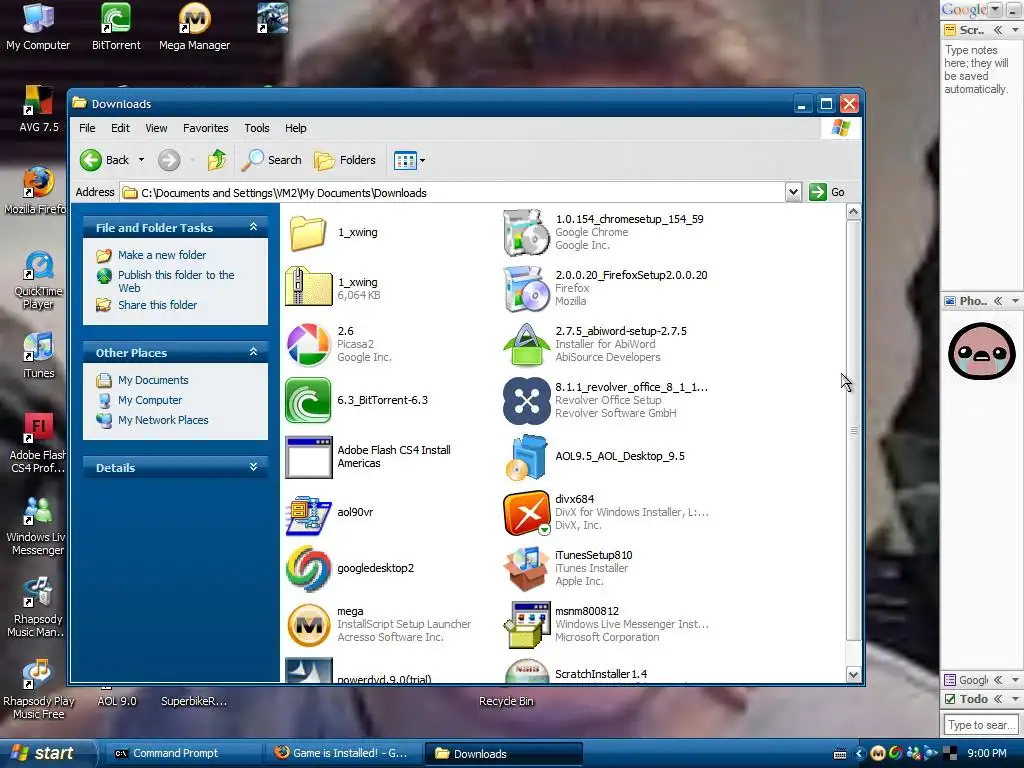The width and height of the screenshot is (1024, 768).
Task: Click Make a new folder
Action: pyautogui.click(x=161, y=255)
